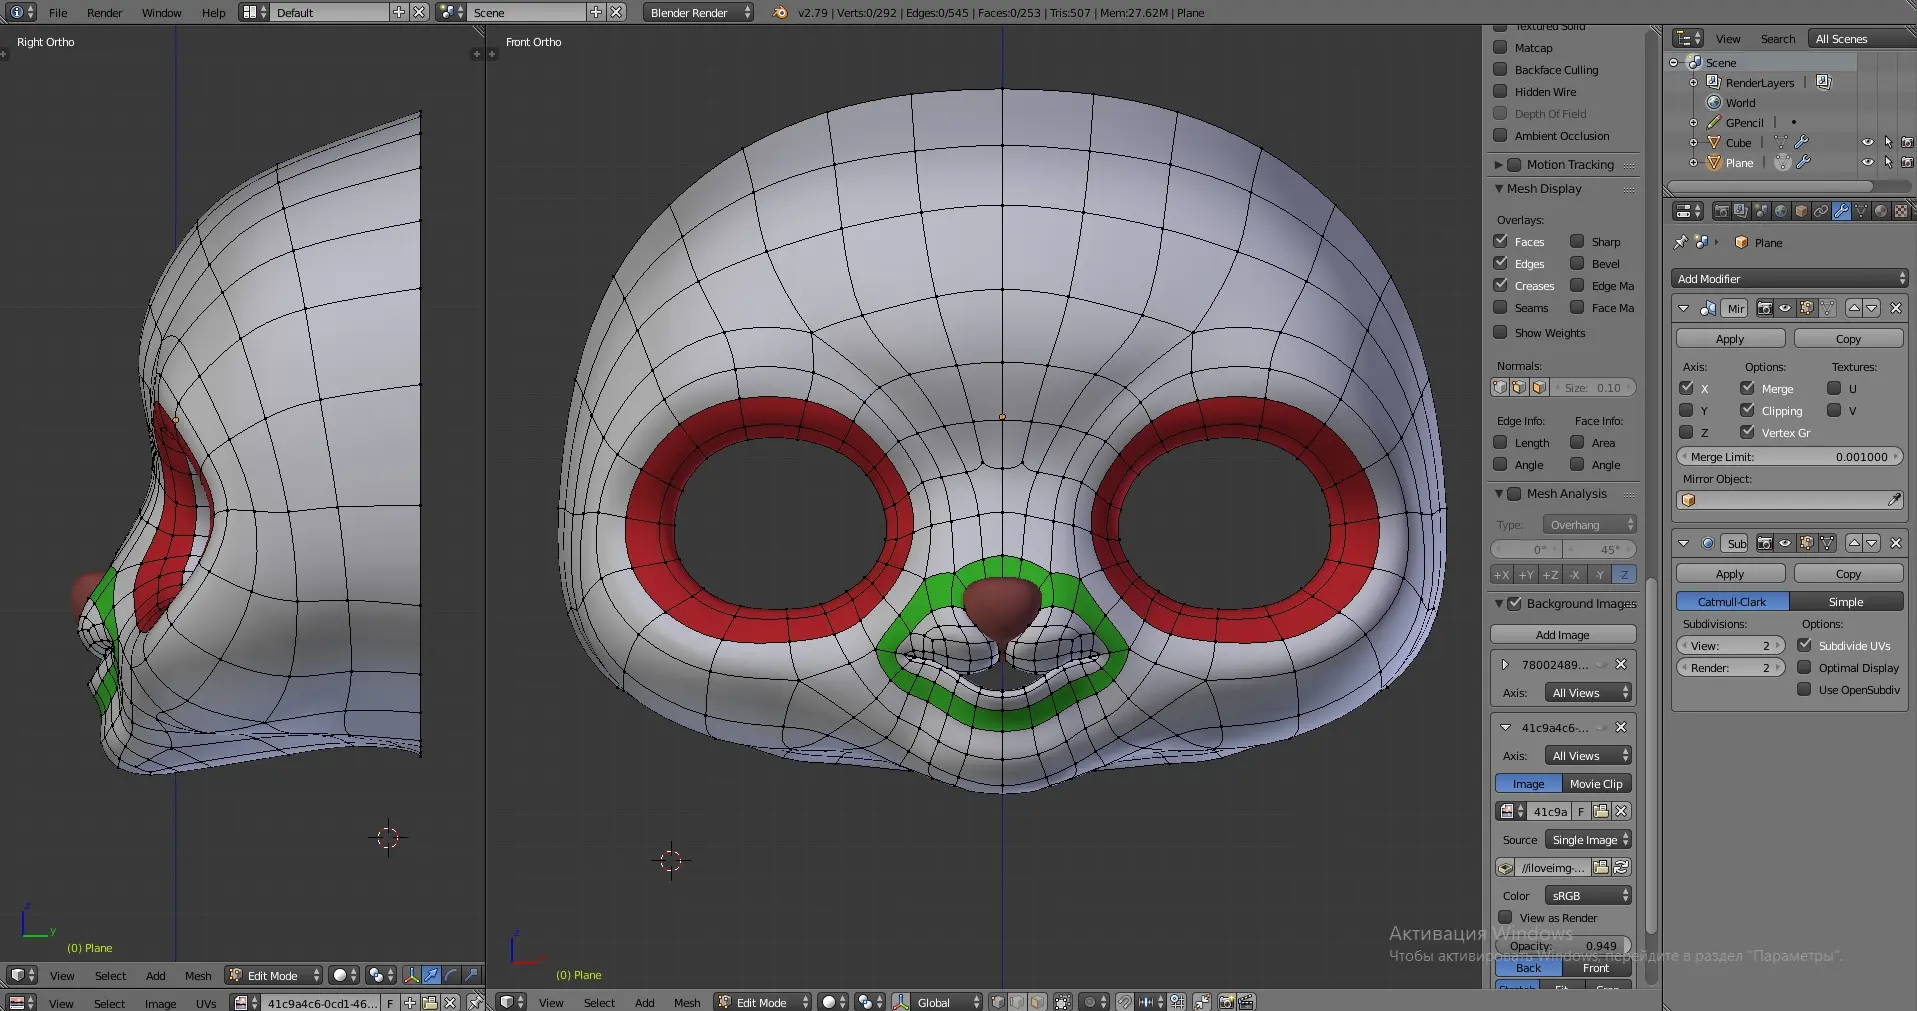The width and height of the screenshot is (1917, 1011).
Task: Enable the Backface Culling checkbox
Action: [x=1500, y=70]
